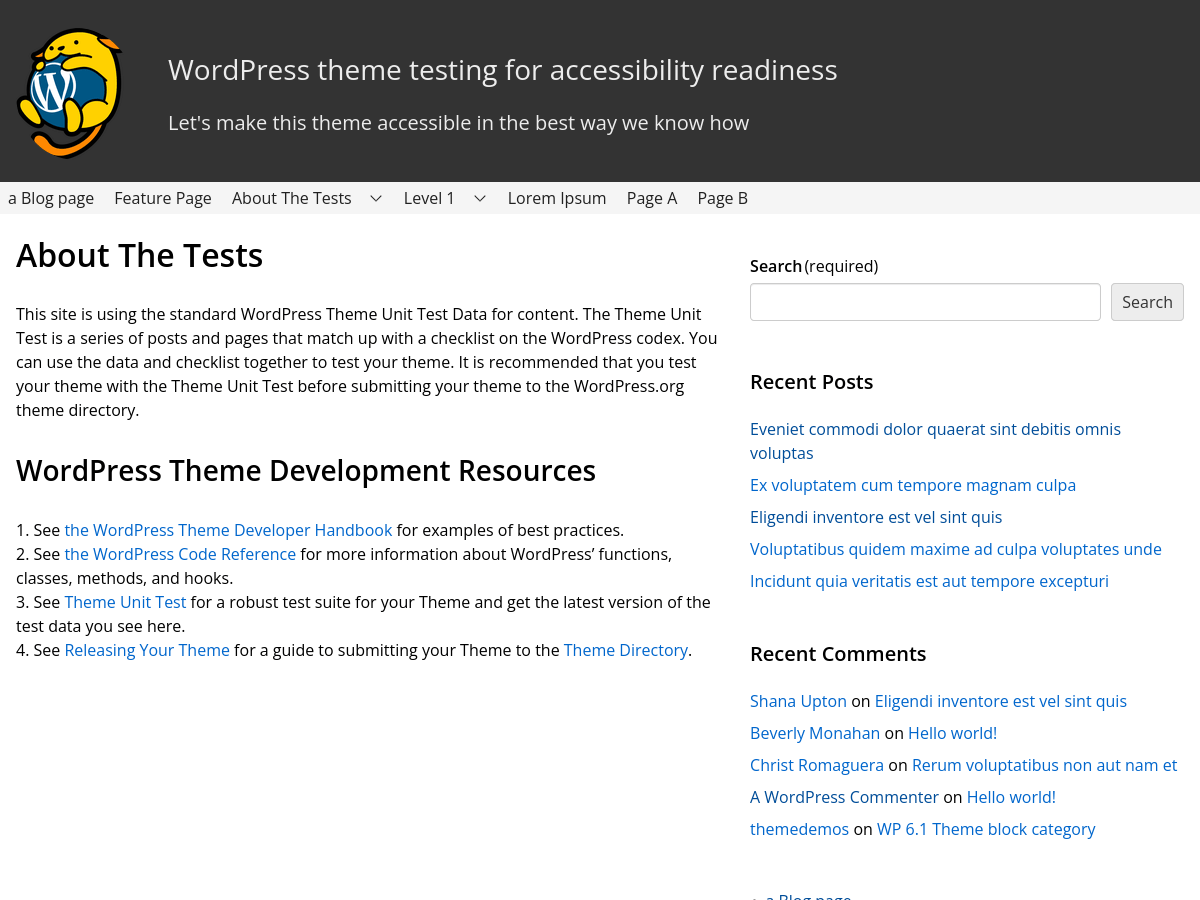Click the Recent Posts widget heading
The width and height of the screenshot is (1200, 900).
point(811,382)
